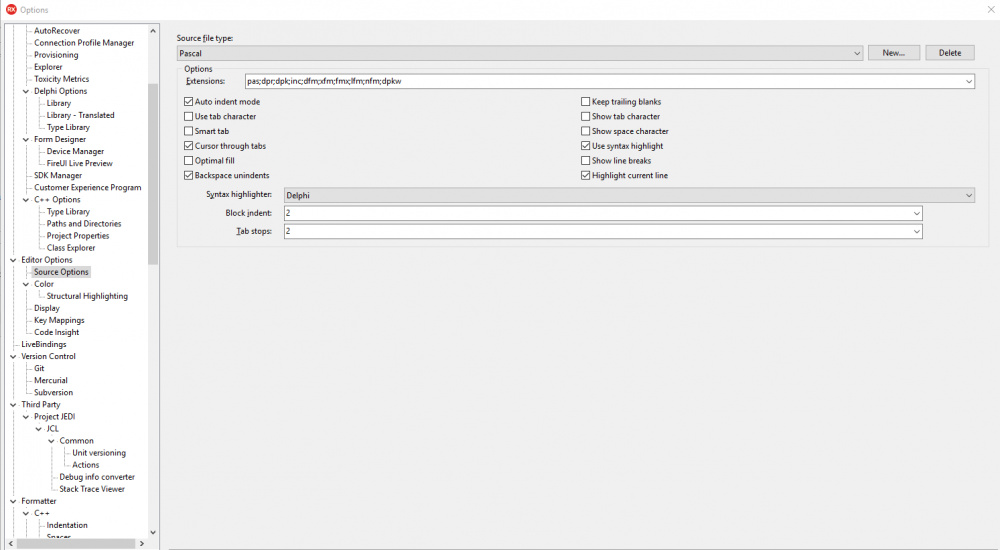
Task: Collapse the Delphi Options tree node
Action: [26, 91]
